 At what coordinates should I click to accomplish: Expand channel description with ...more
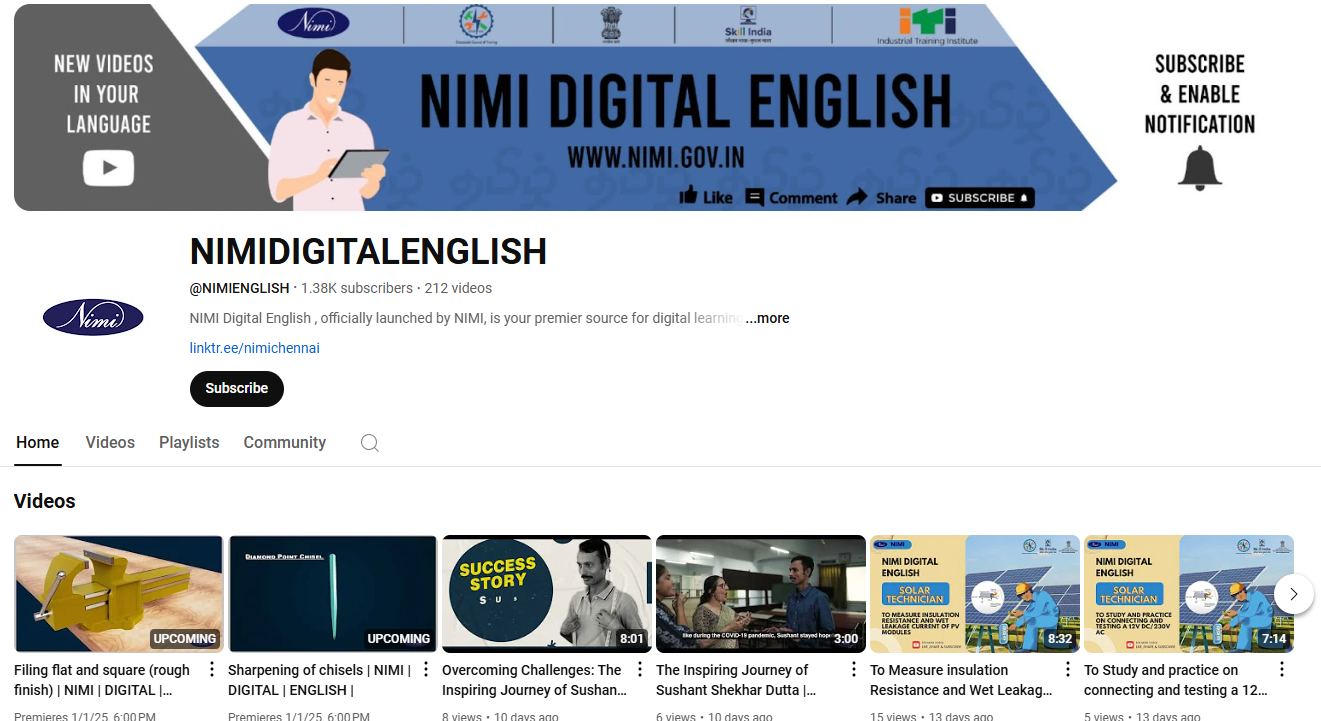tap(767, 318)
